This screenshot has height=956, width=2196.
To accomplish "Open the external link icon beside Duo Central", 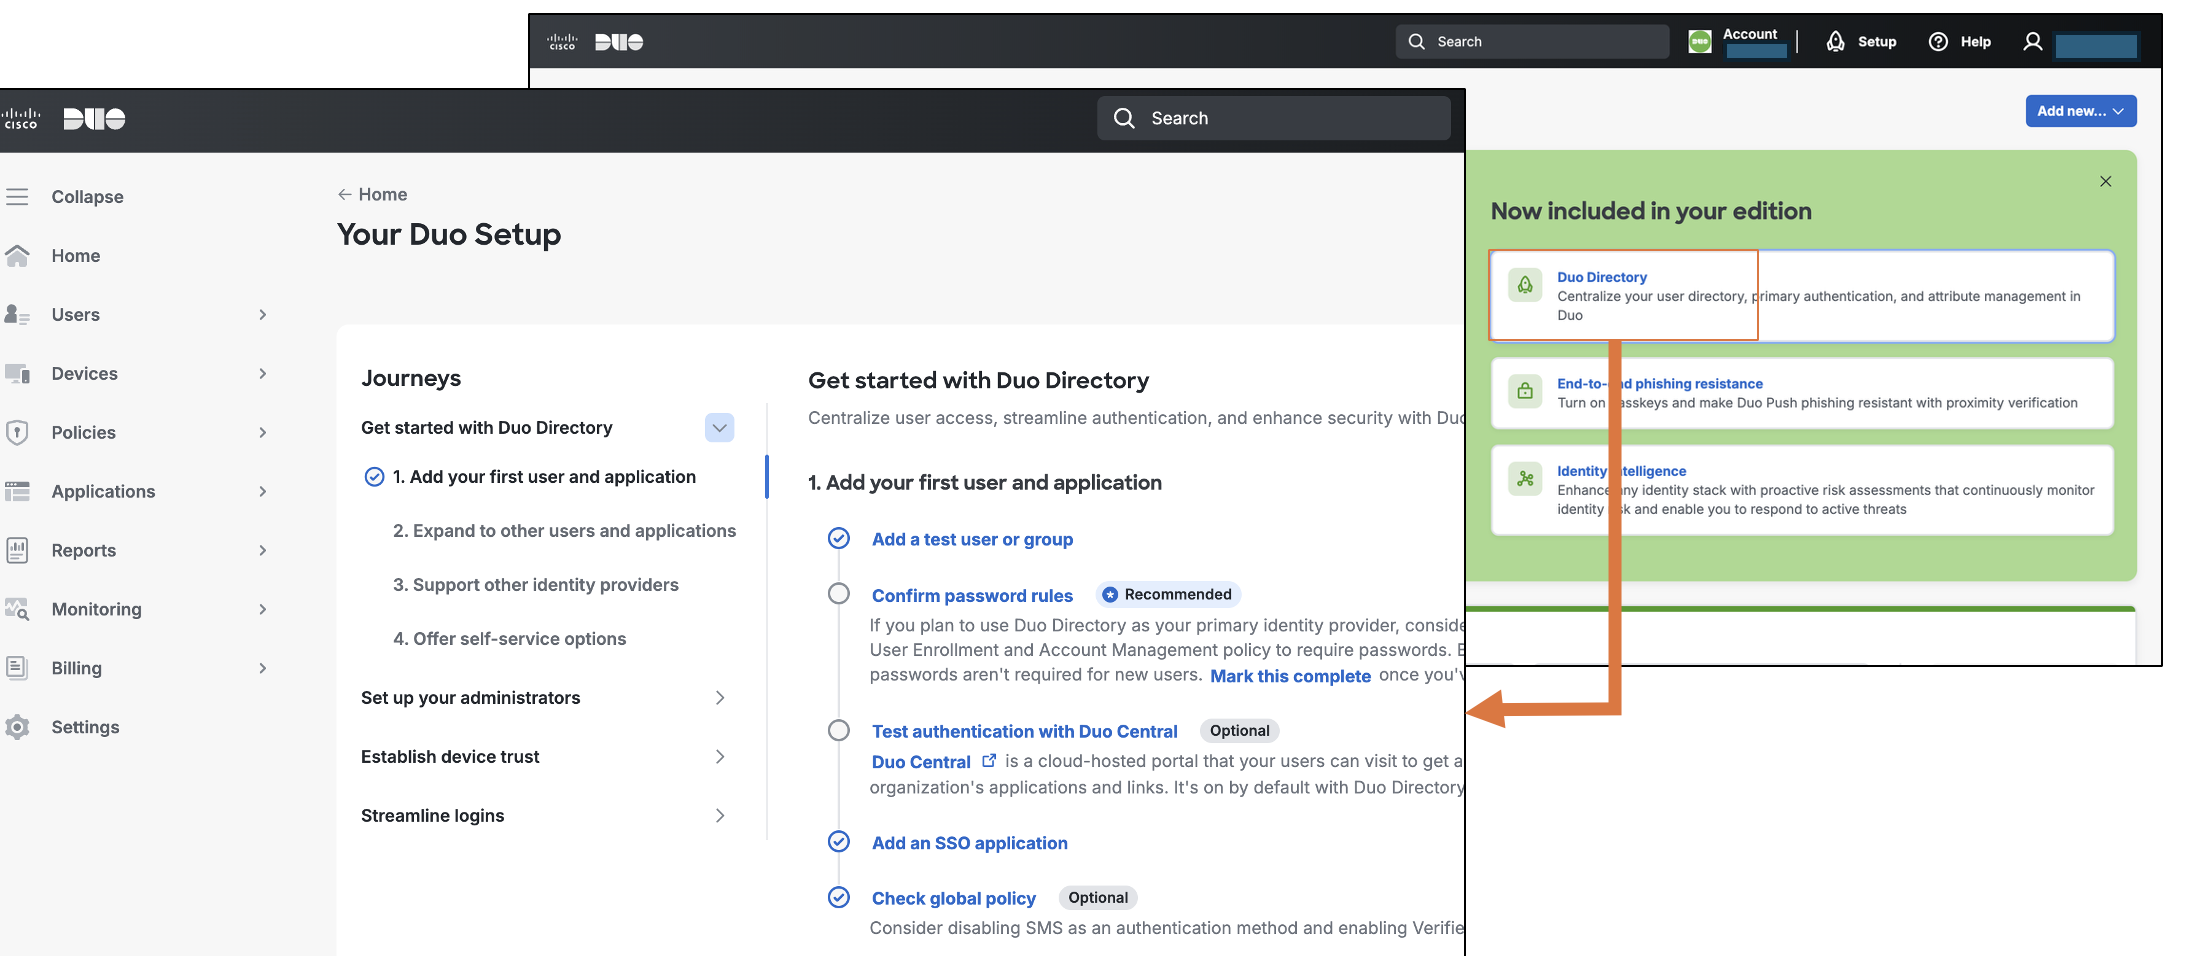I will [989, 760].
